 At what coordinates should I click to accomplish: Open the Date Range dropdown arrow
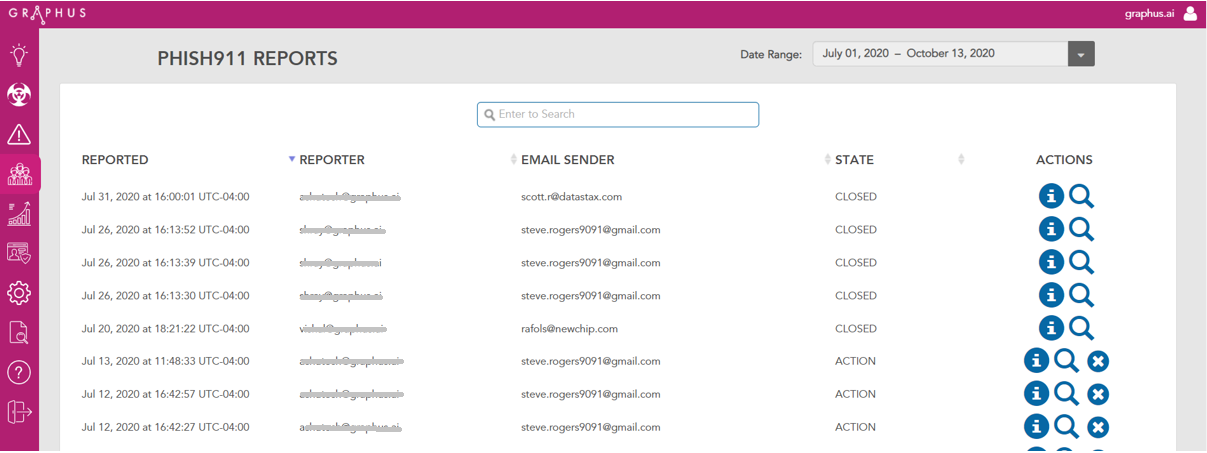point(1081,54)
